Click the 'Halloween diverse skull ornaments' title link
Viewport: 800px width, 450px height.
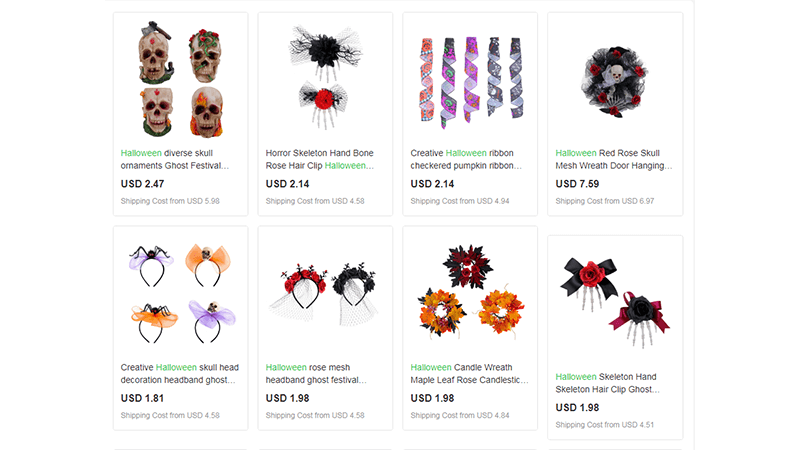tap(175, 159)
